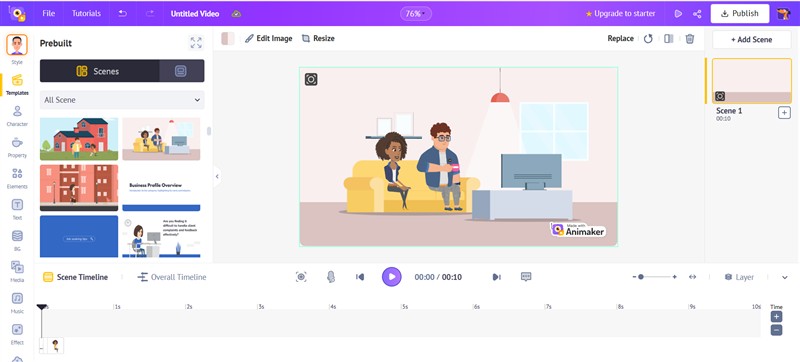Click the timeline zoom plus sign
The height and width of the screenshot is (362, 800).
pos(674,277)
